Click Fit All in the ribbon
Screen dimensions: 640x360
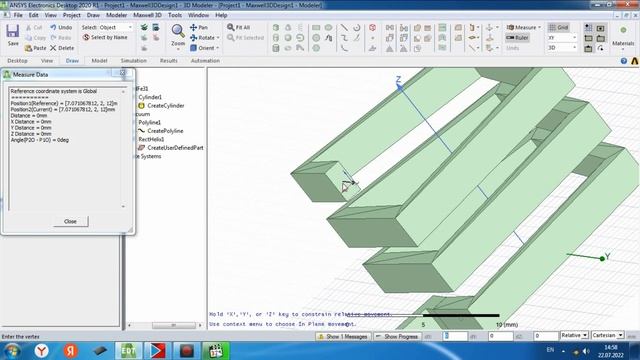click(x=238, y=27)
